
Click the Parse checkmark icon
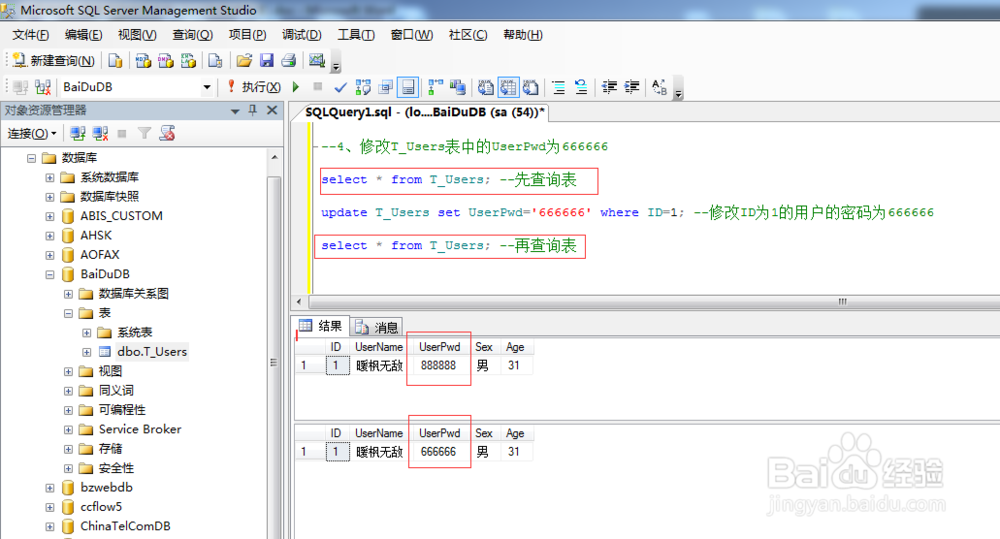(341, 87)
